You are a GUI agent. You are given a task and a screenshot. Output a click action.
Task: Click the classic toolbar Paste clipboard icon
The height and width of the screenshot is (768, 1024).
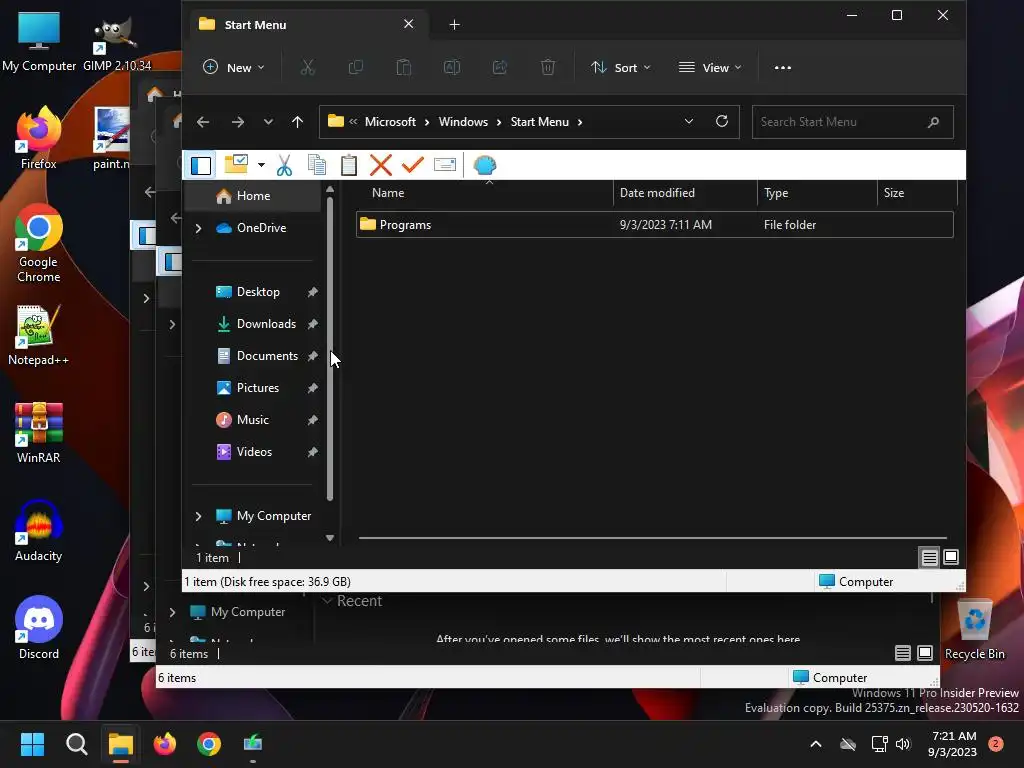pyautogui.click(x=349, y=165)
